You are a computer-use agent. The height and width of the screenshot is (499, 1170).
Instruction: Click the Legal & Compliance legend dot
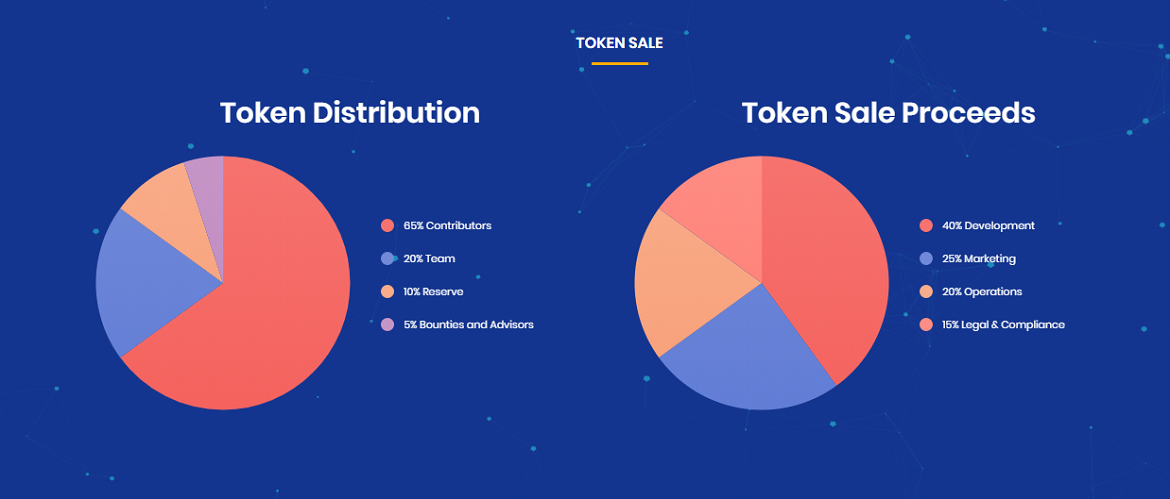[x=926, y=324]
